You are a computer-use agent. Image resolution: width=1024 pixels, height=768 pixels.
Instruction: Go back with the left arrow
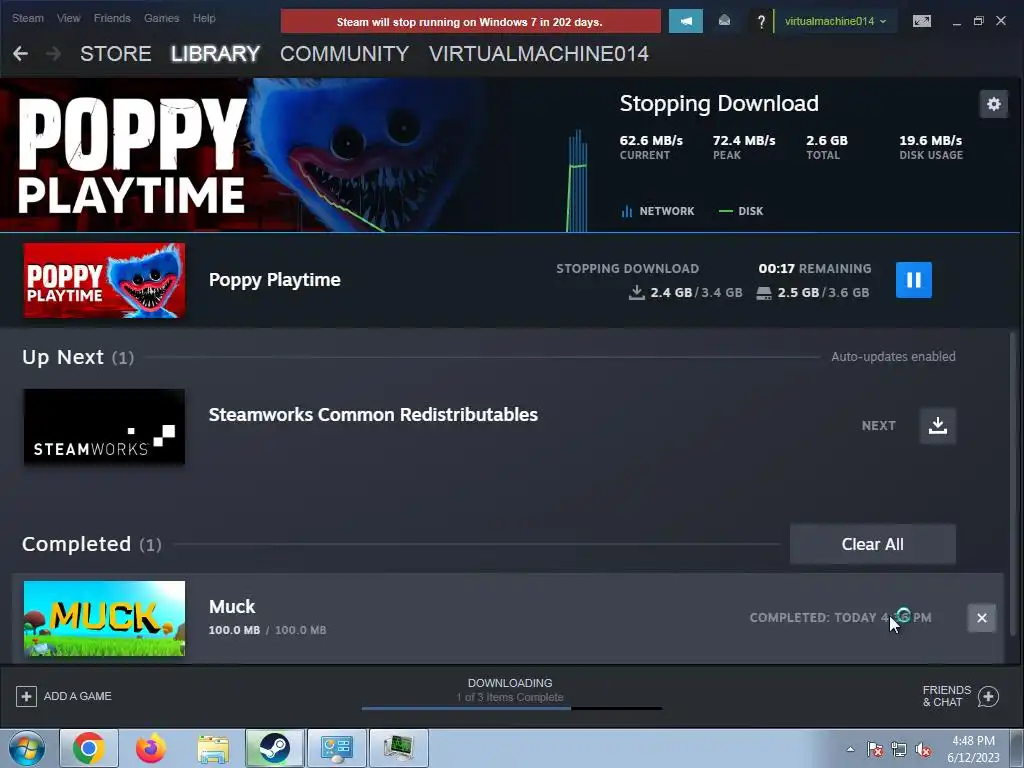click(20, 54)
